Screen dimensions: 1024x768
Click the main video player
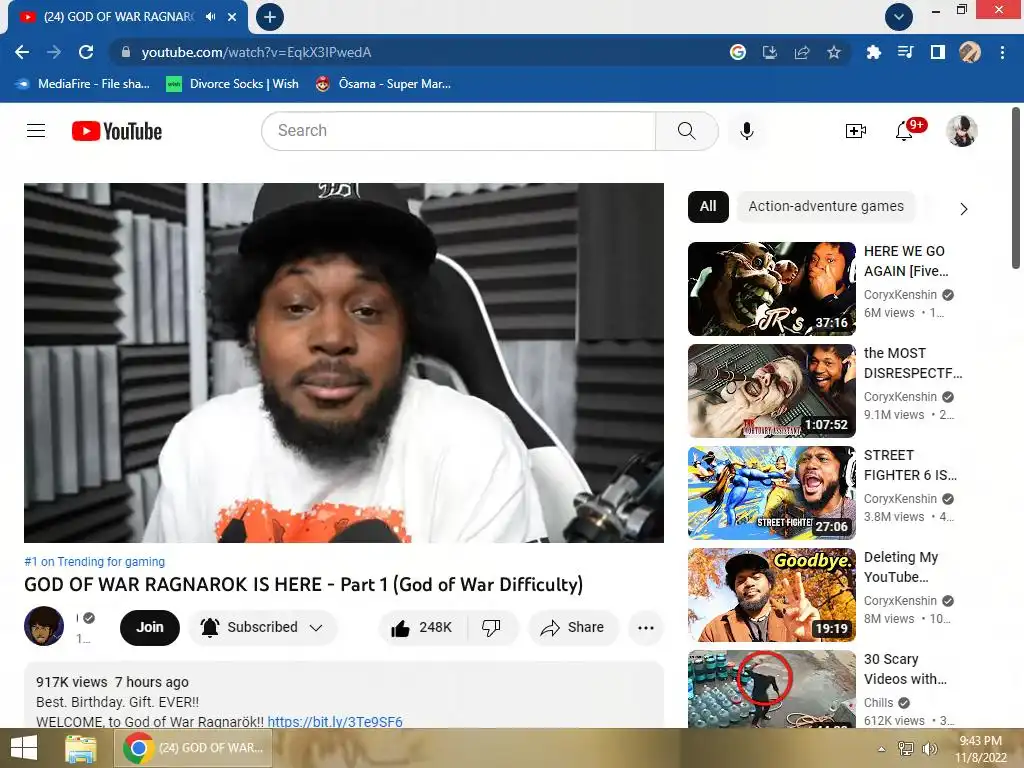[344, 362]
